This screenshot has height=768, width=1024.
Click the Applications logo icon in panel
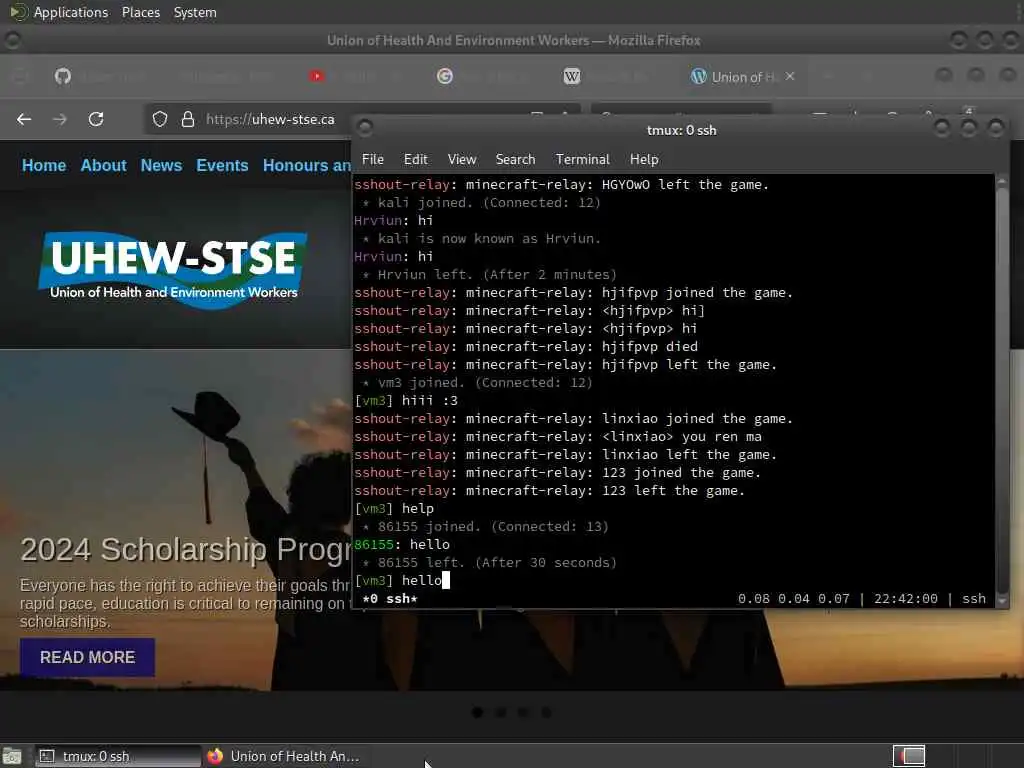coord(18,12)
